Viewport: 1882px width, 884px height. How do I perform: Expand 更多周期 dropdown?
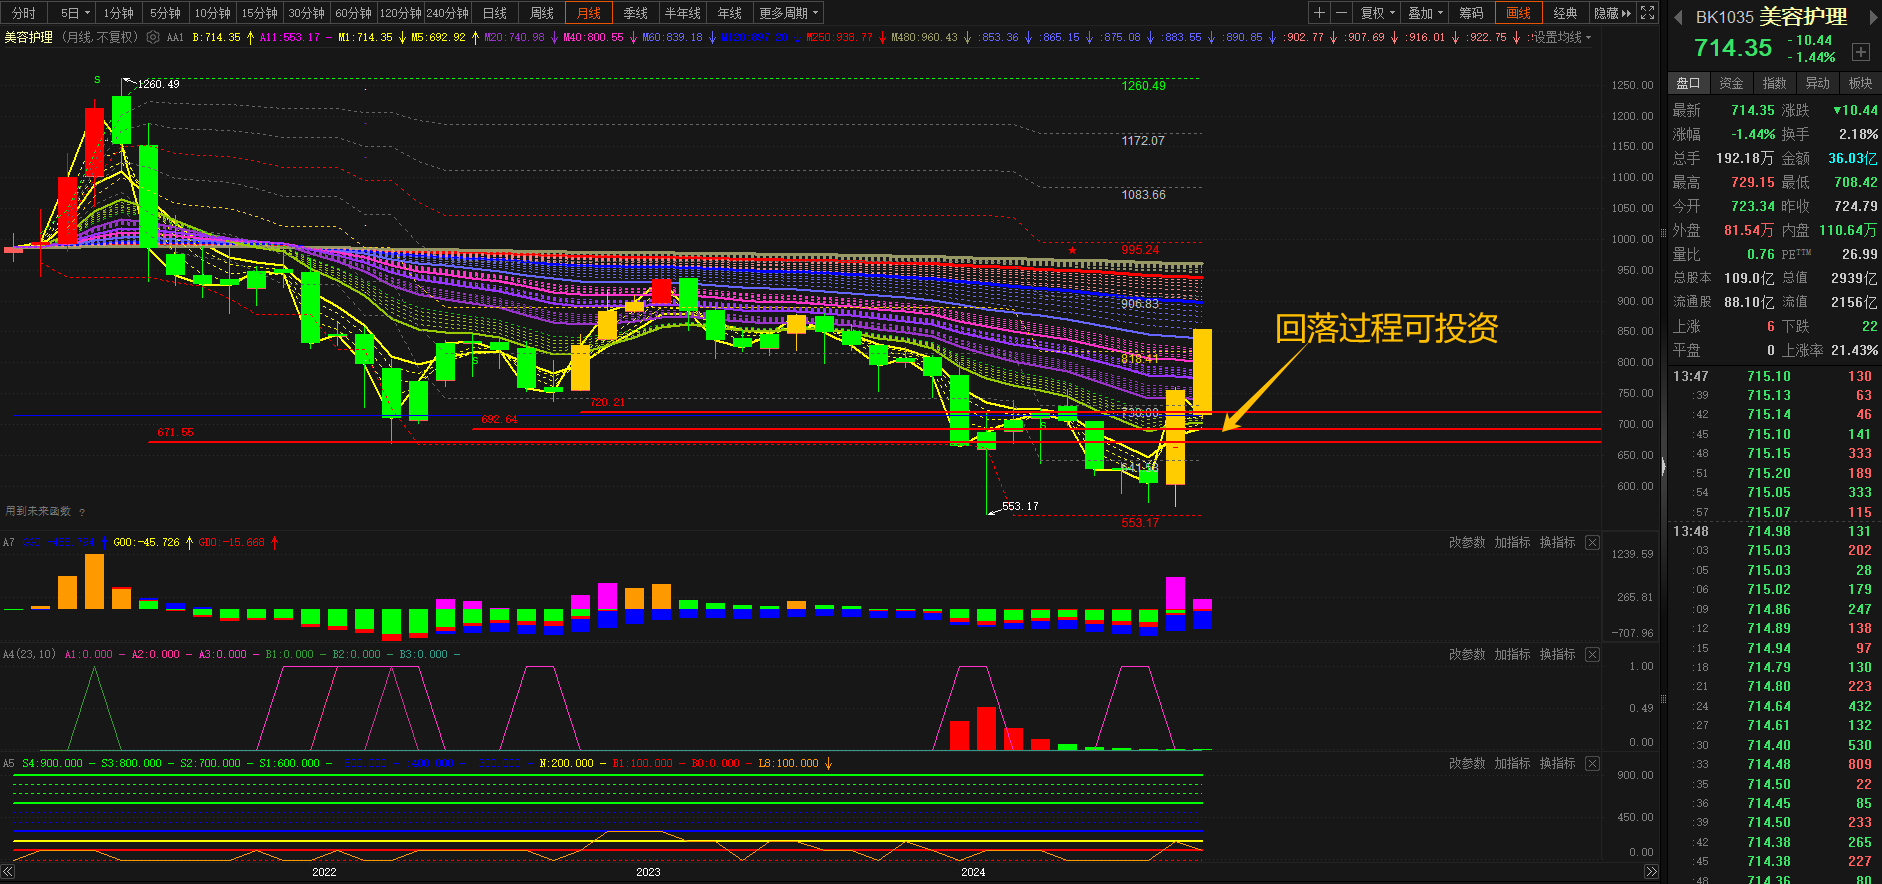[789, 13]
